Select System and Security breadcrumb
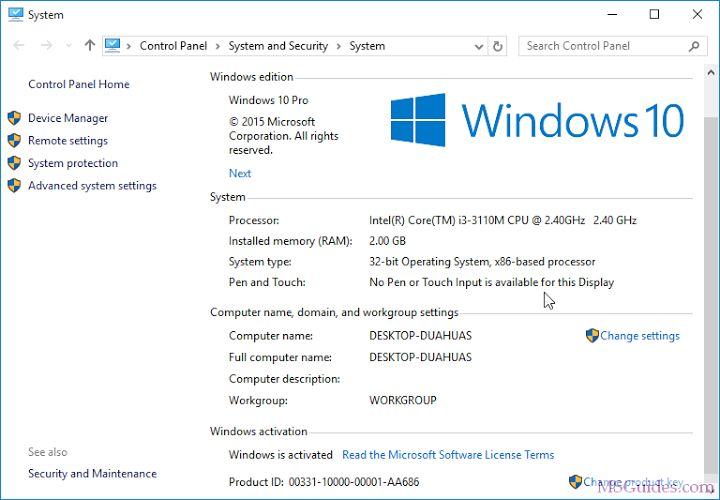The height and width of the screenshot is (500, 720). click(278, 46)
